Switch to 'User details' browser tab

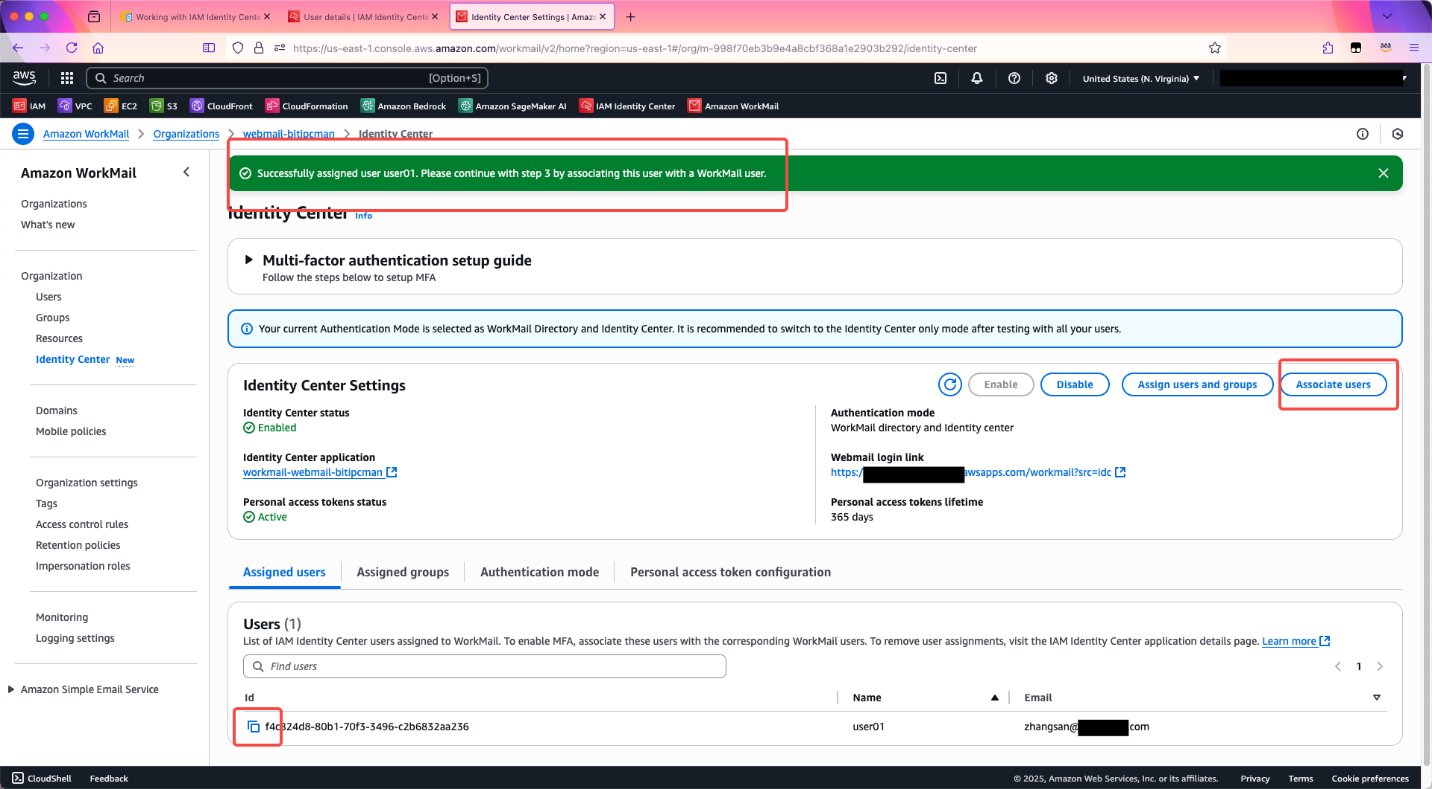[x=362, y=17]
